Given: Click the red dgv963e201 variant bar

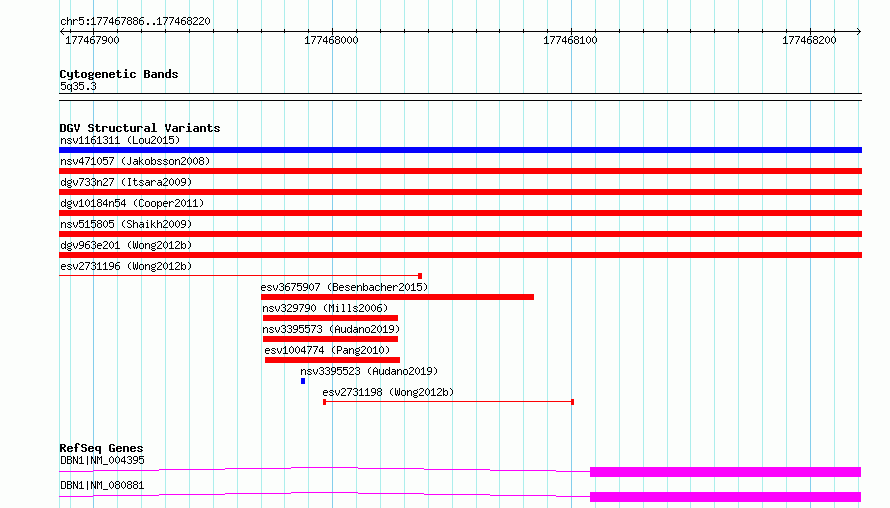Looking at the screenshot, I should (460, 255).
